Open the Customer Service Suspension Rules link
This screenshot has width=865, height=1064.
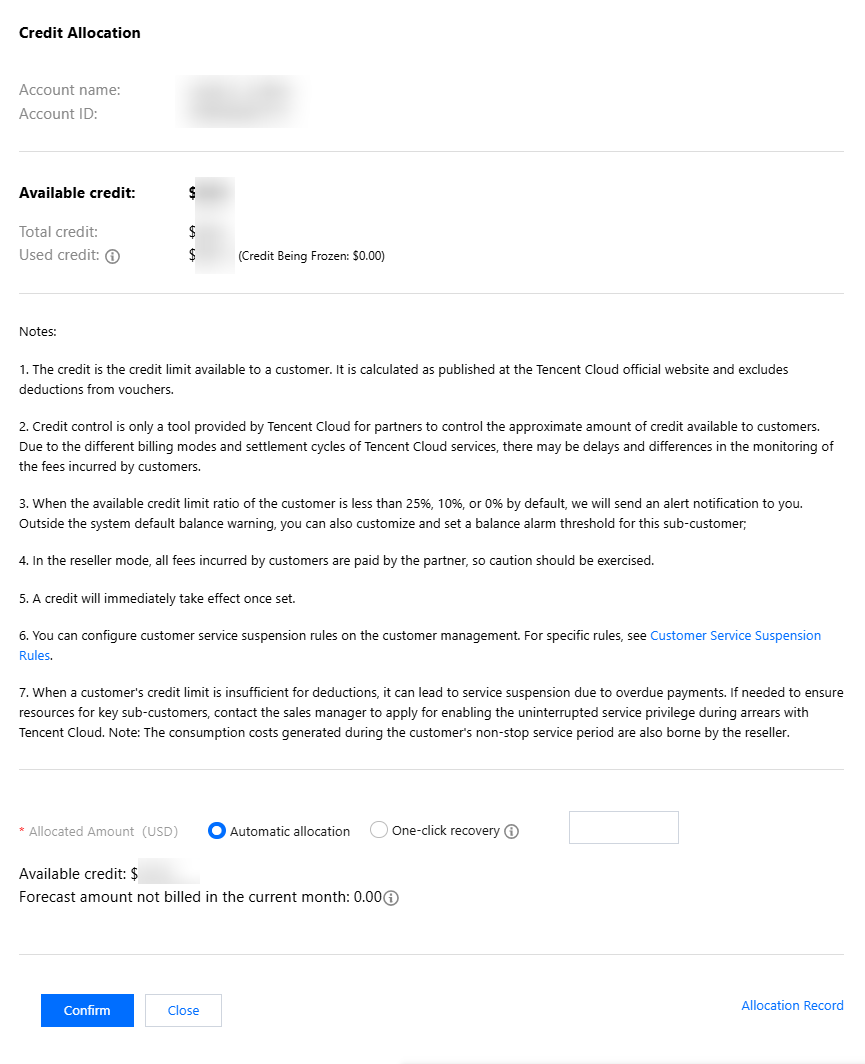click(x=735, y=635)
